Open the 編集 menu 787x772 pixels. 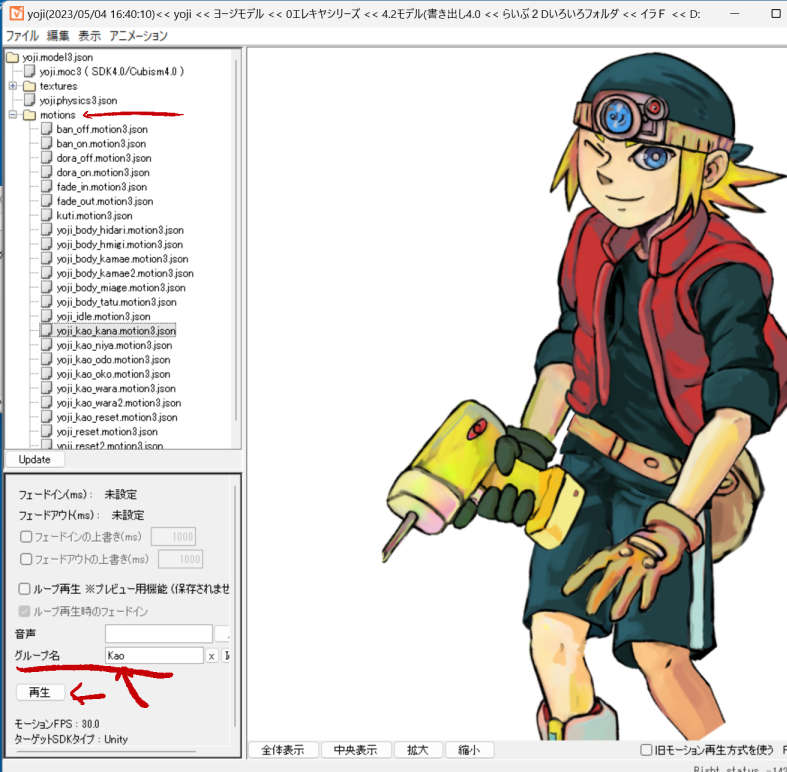pyautogui.click(x=58, y=36)
